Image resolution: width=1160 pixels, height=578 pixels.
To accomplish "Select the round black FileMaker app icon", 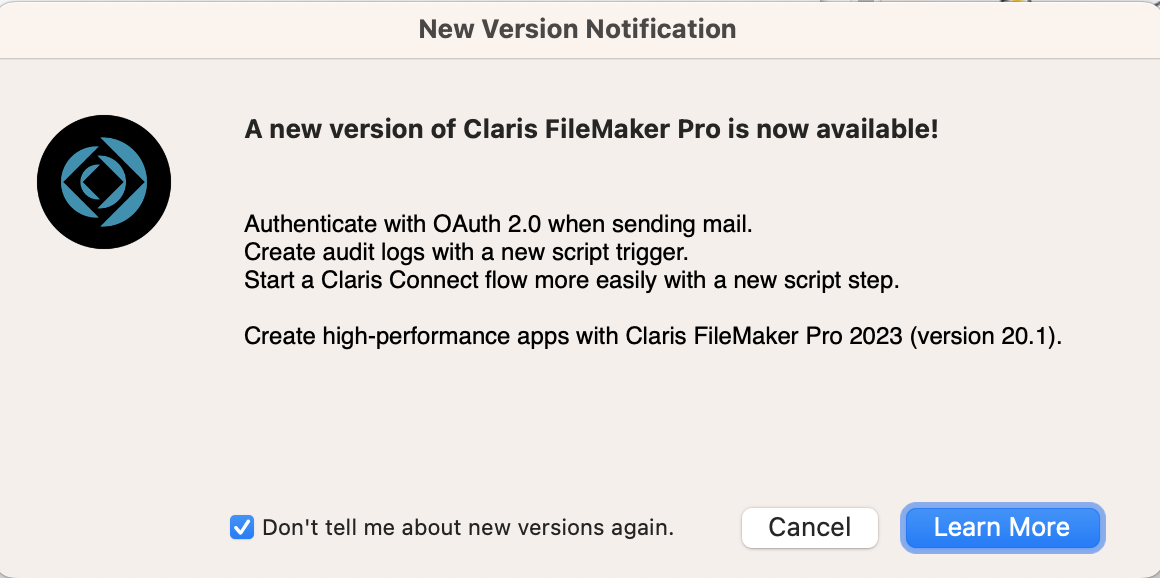I will pos(104,182).
